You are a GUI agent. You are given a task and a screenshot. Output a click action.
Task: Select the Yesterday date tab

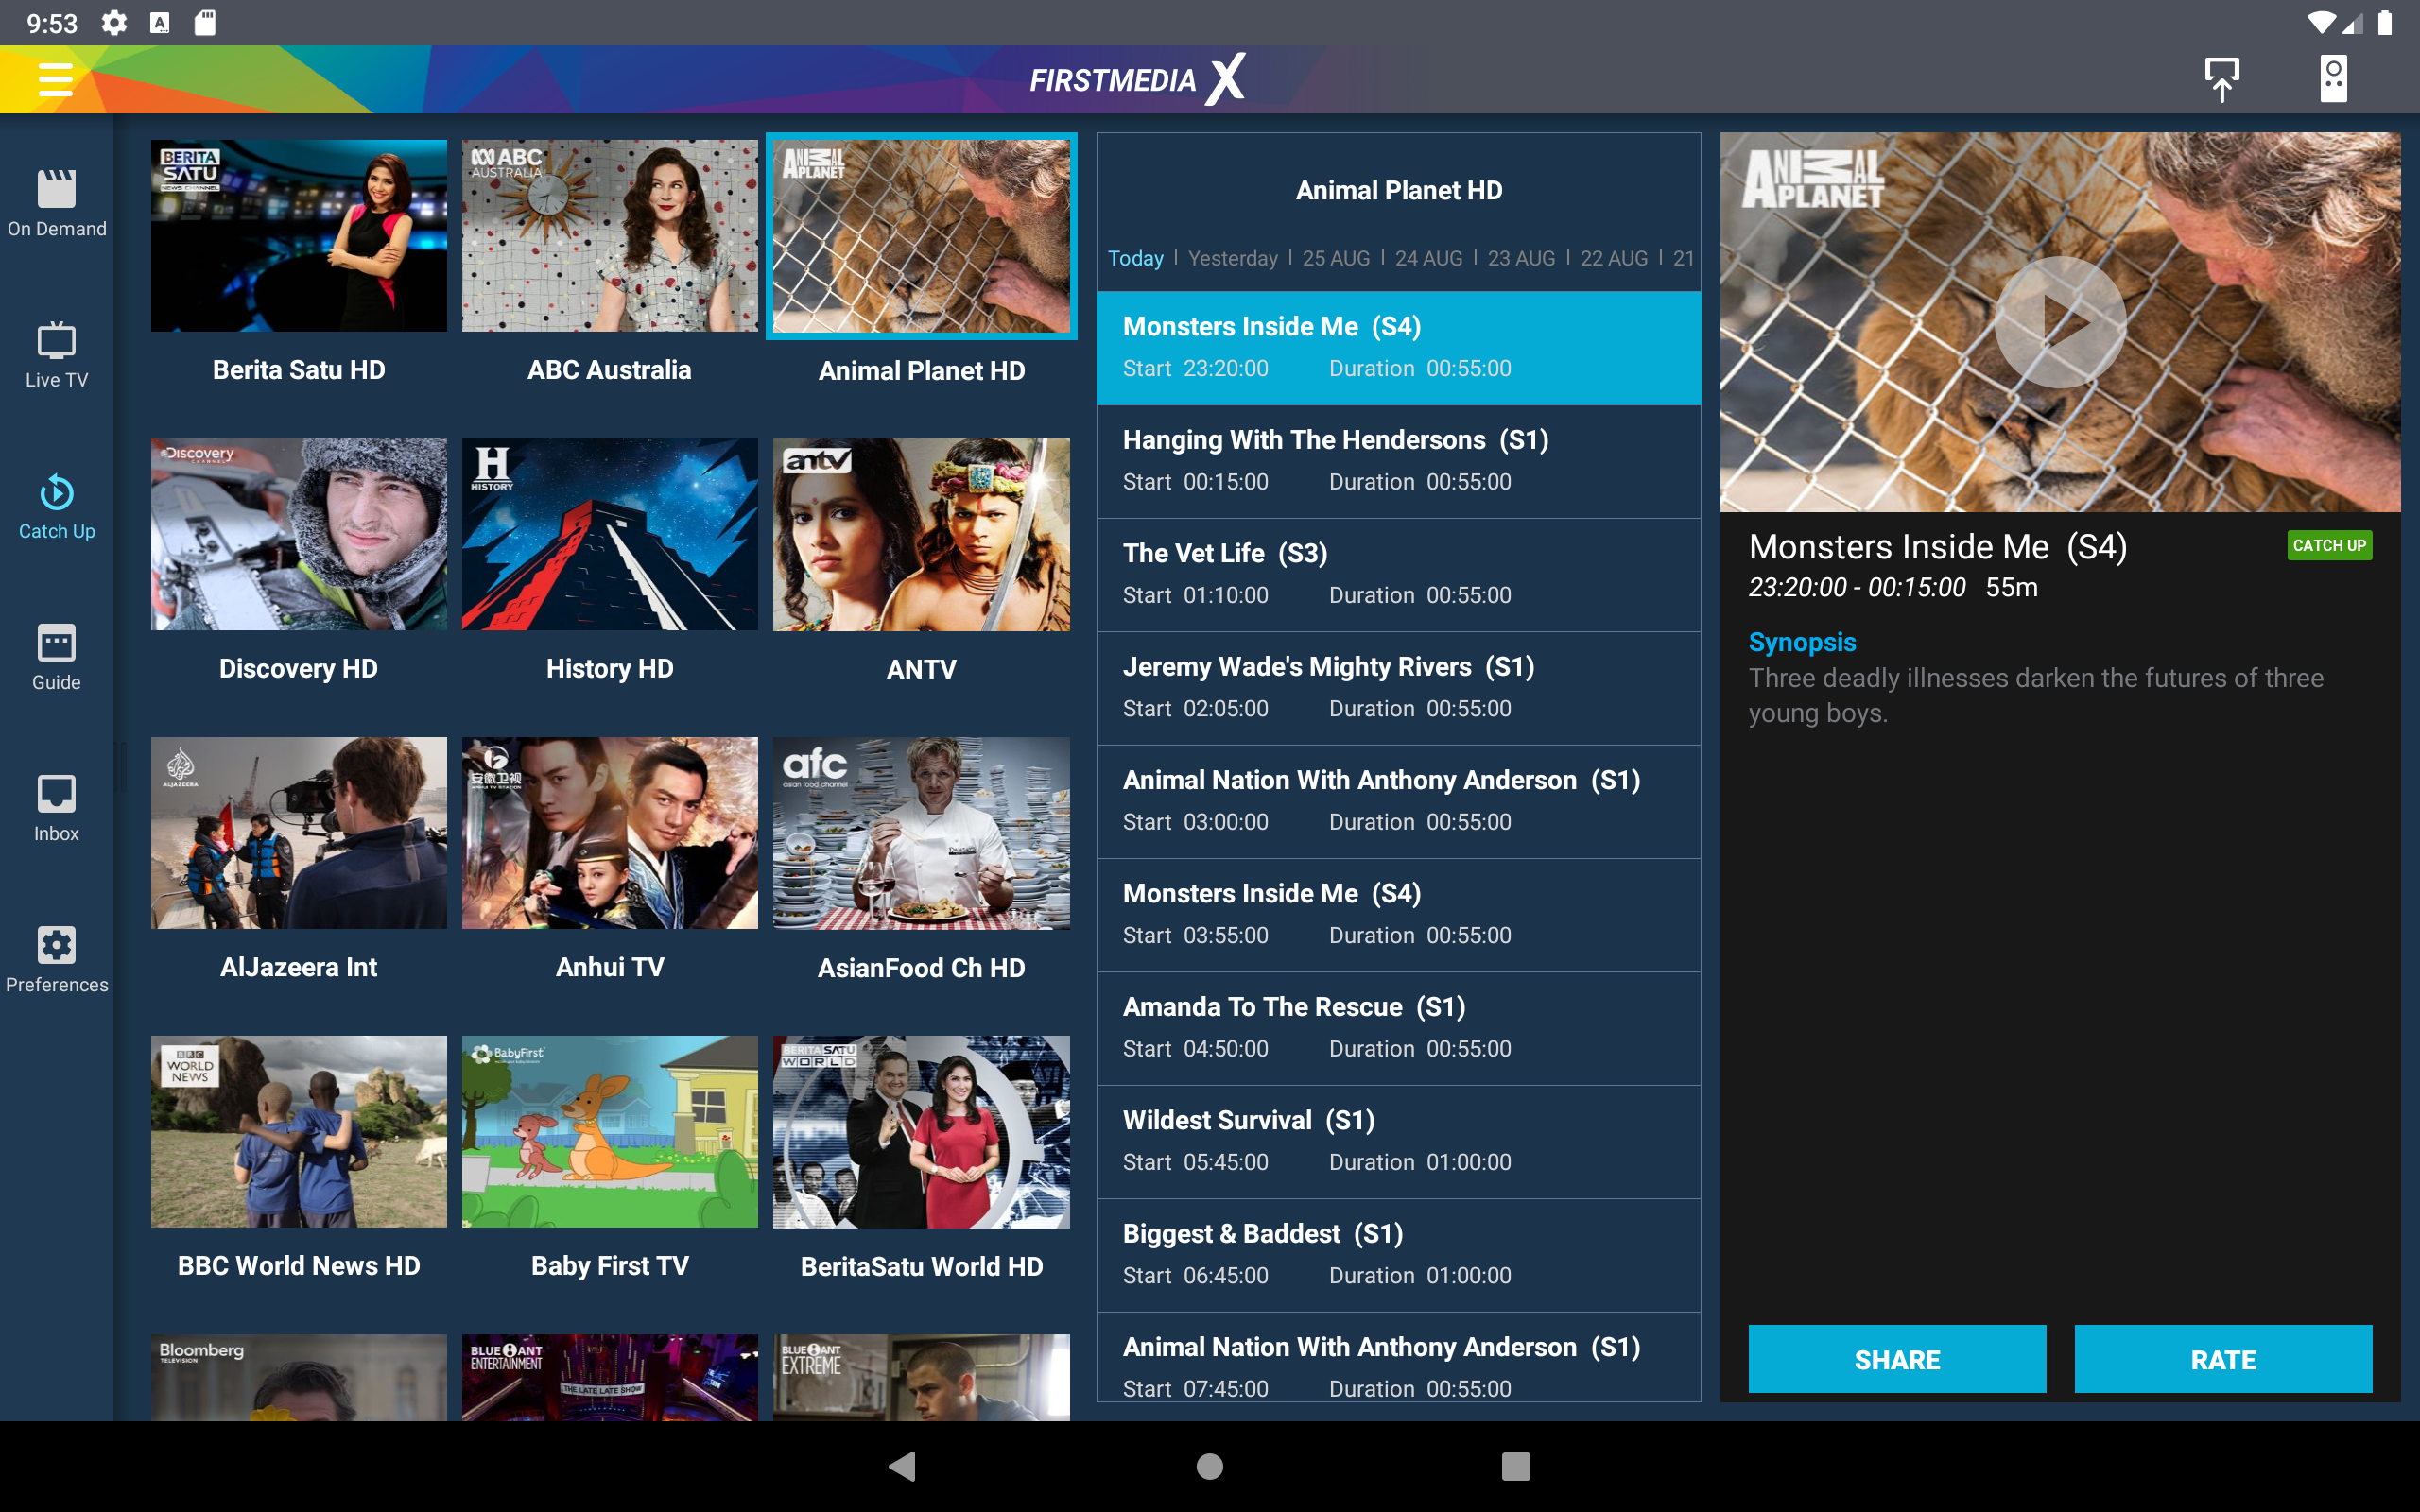click(x=1232, y=258)
